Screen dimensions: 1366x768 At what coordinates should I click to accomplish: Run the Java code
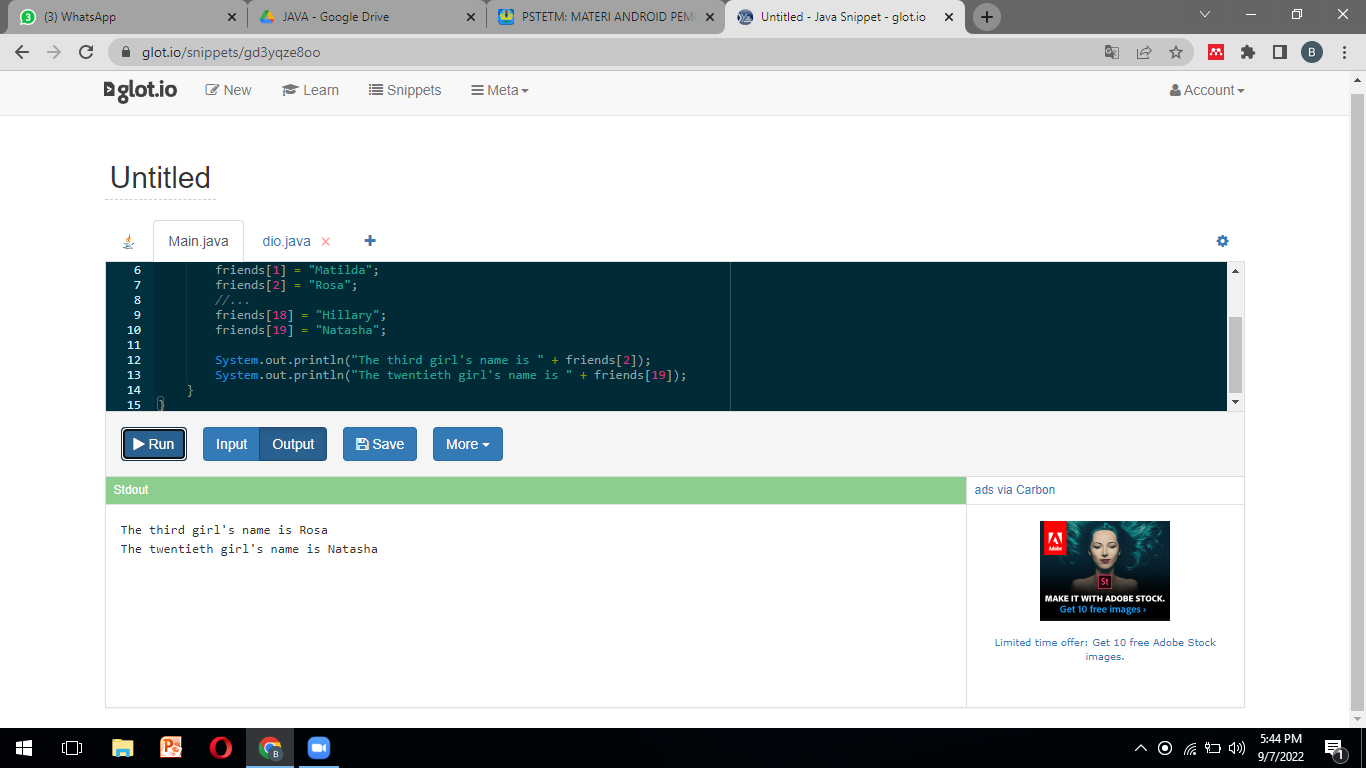154,444
